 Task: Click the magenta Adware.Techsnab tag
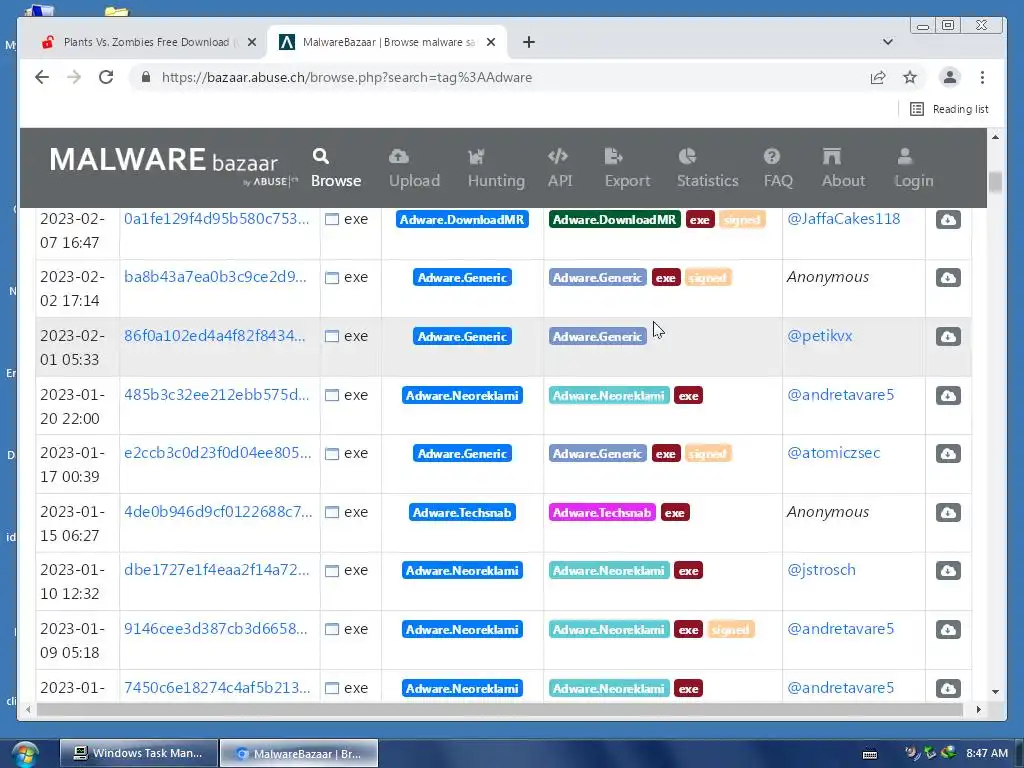(x=601, y=513)
